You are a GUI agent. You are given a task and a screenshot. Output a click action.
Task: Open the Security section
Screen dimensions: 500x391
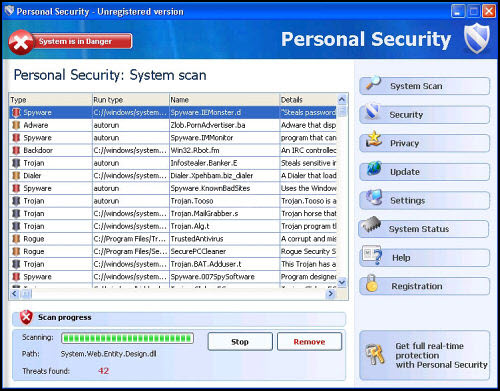(x=425, y=115)
